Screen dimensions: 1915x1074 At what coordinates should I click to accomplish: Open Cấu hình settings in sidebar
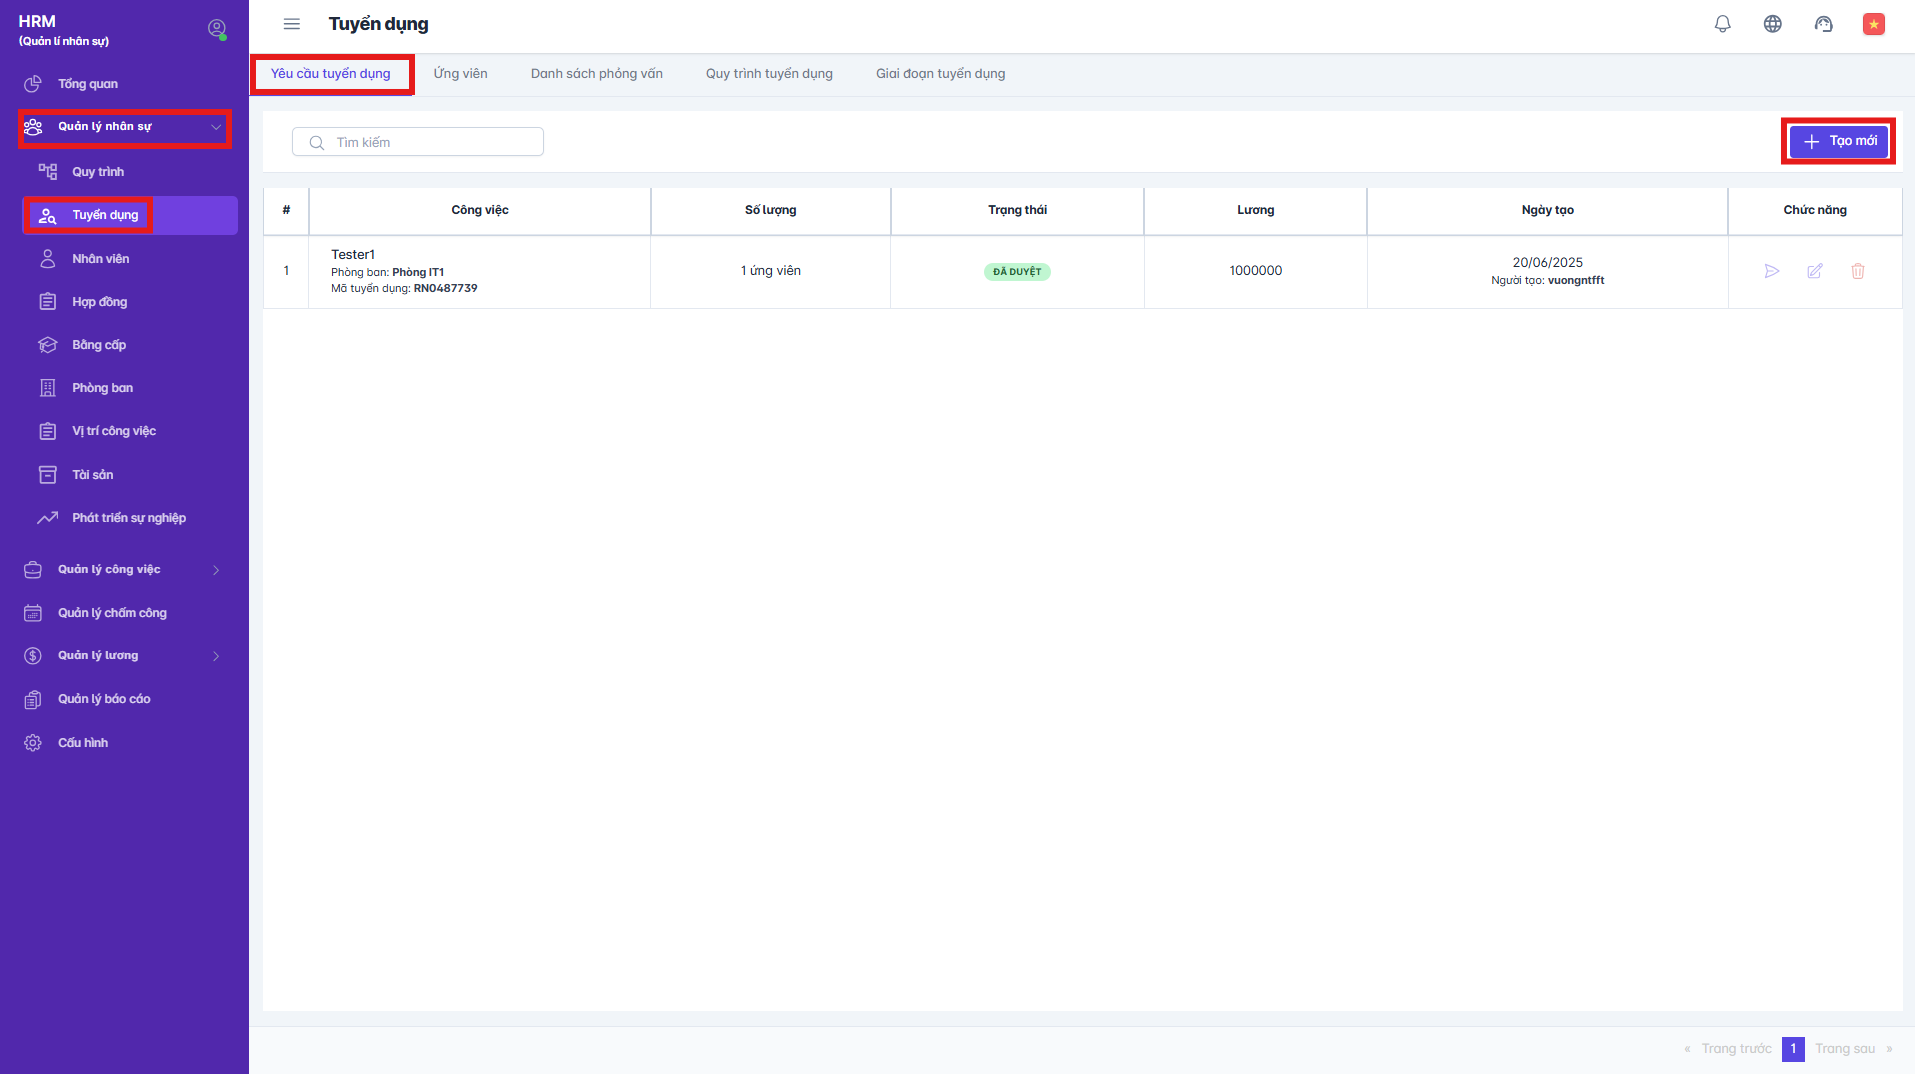point(83,743)
